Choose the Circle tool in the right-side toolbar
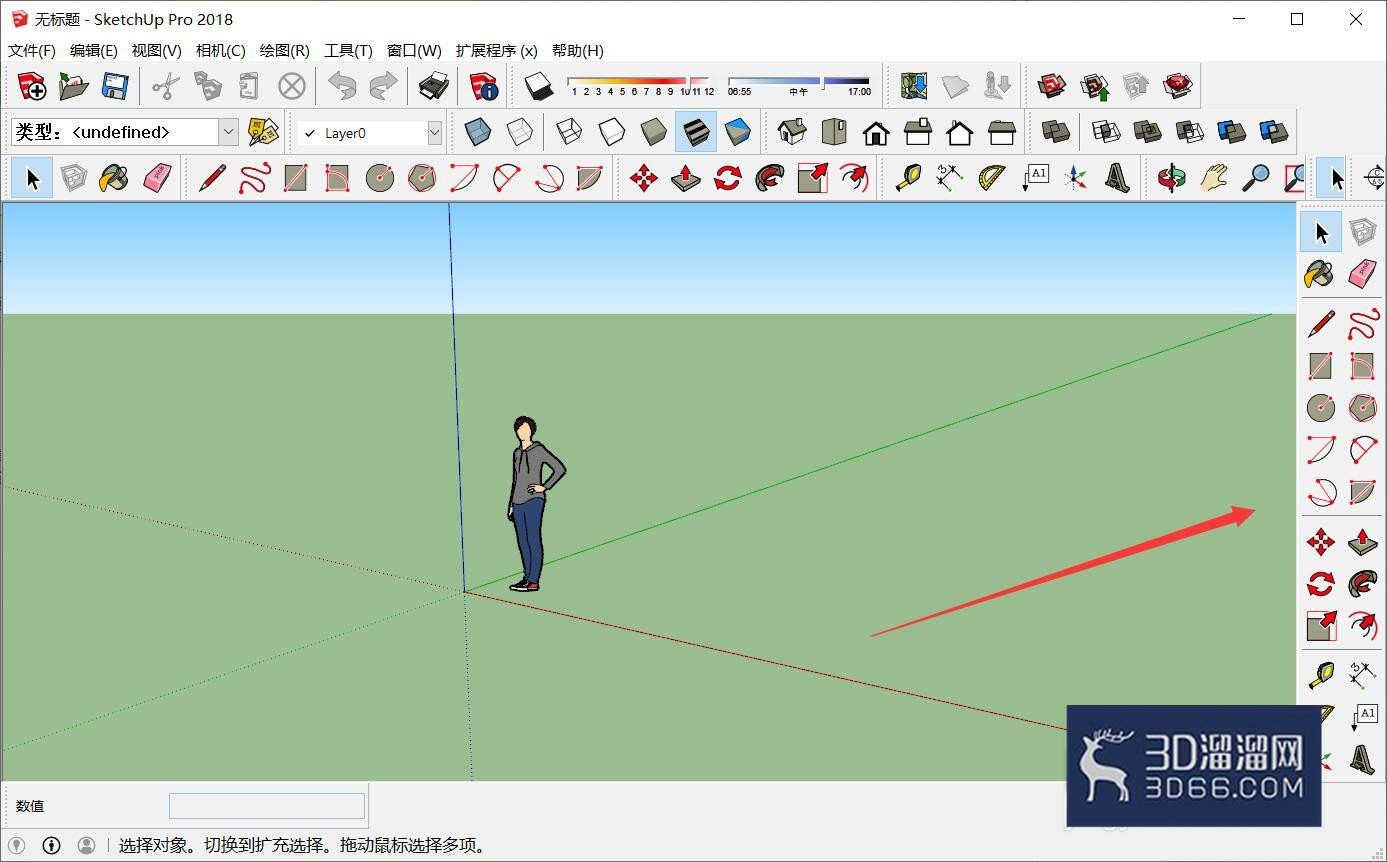 (x=1320, y=408)
